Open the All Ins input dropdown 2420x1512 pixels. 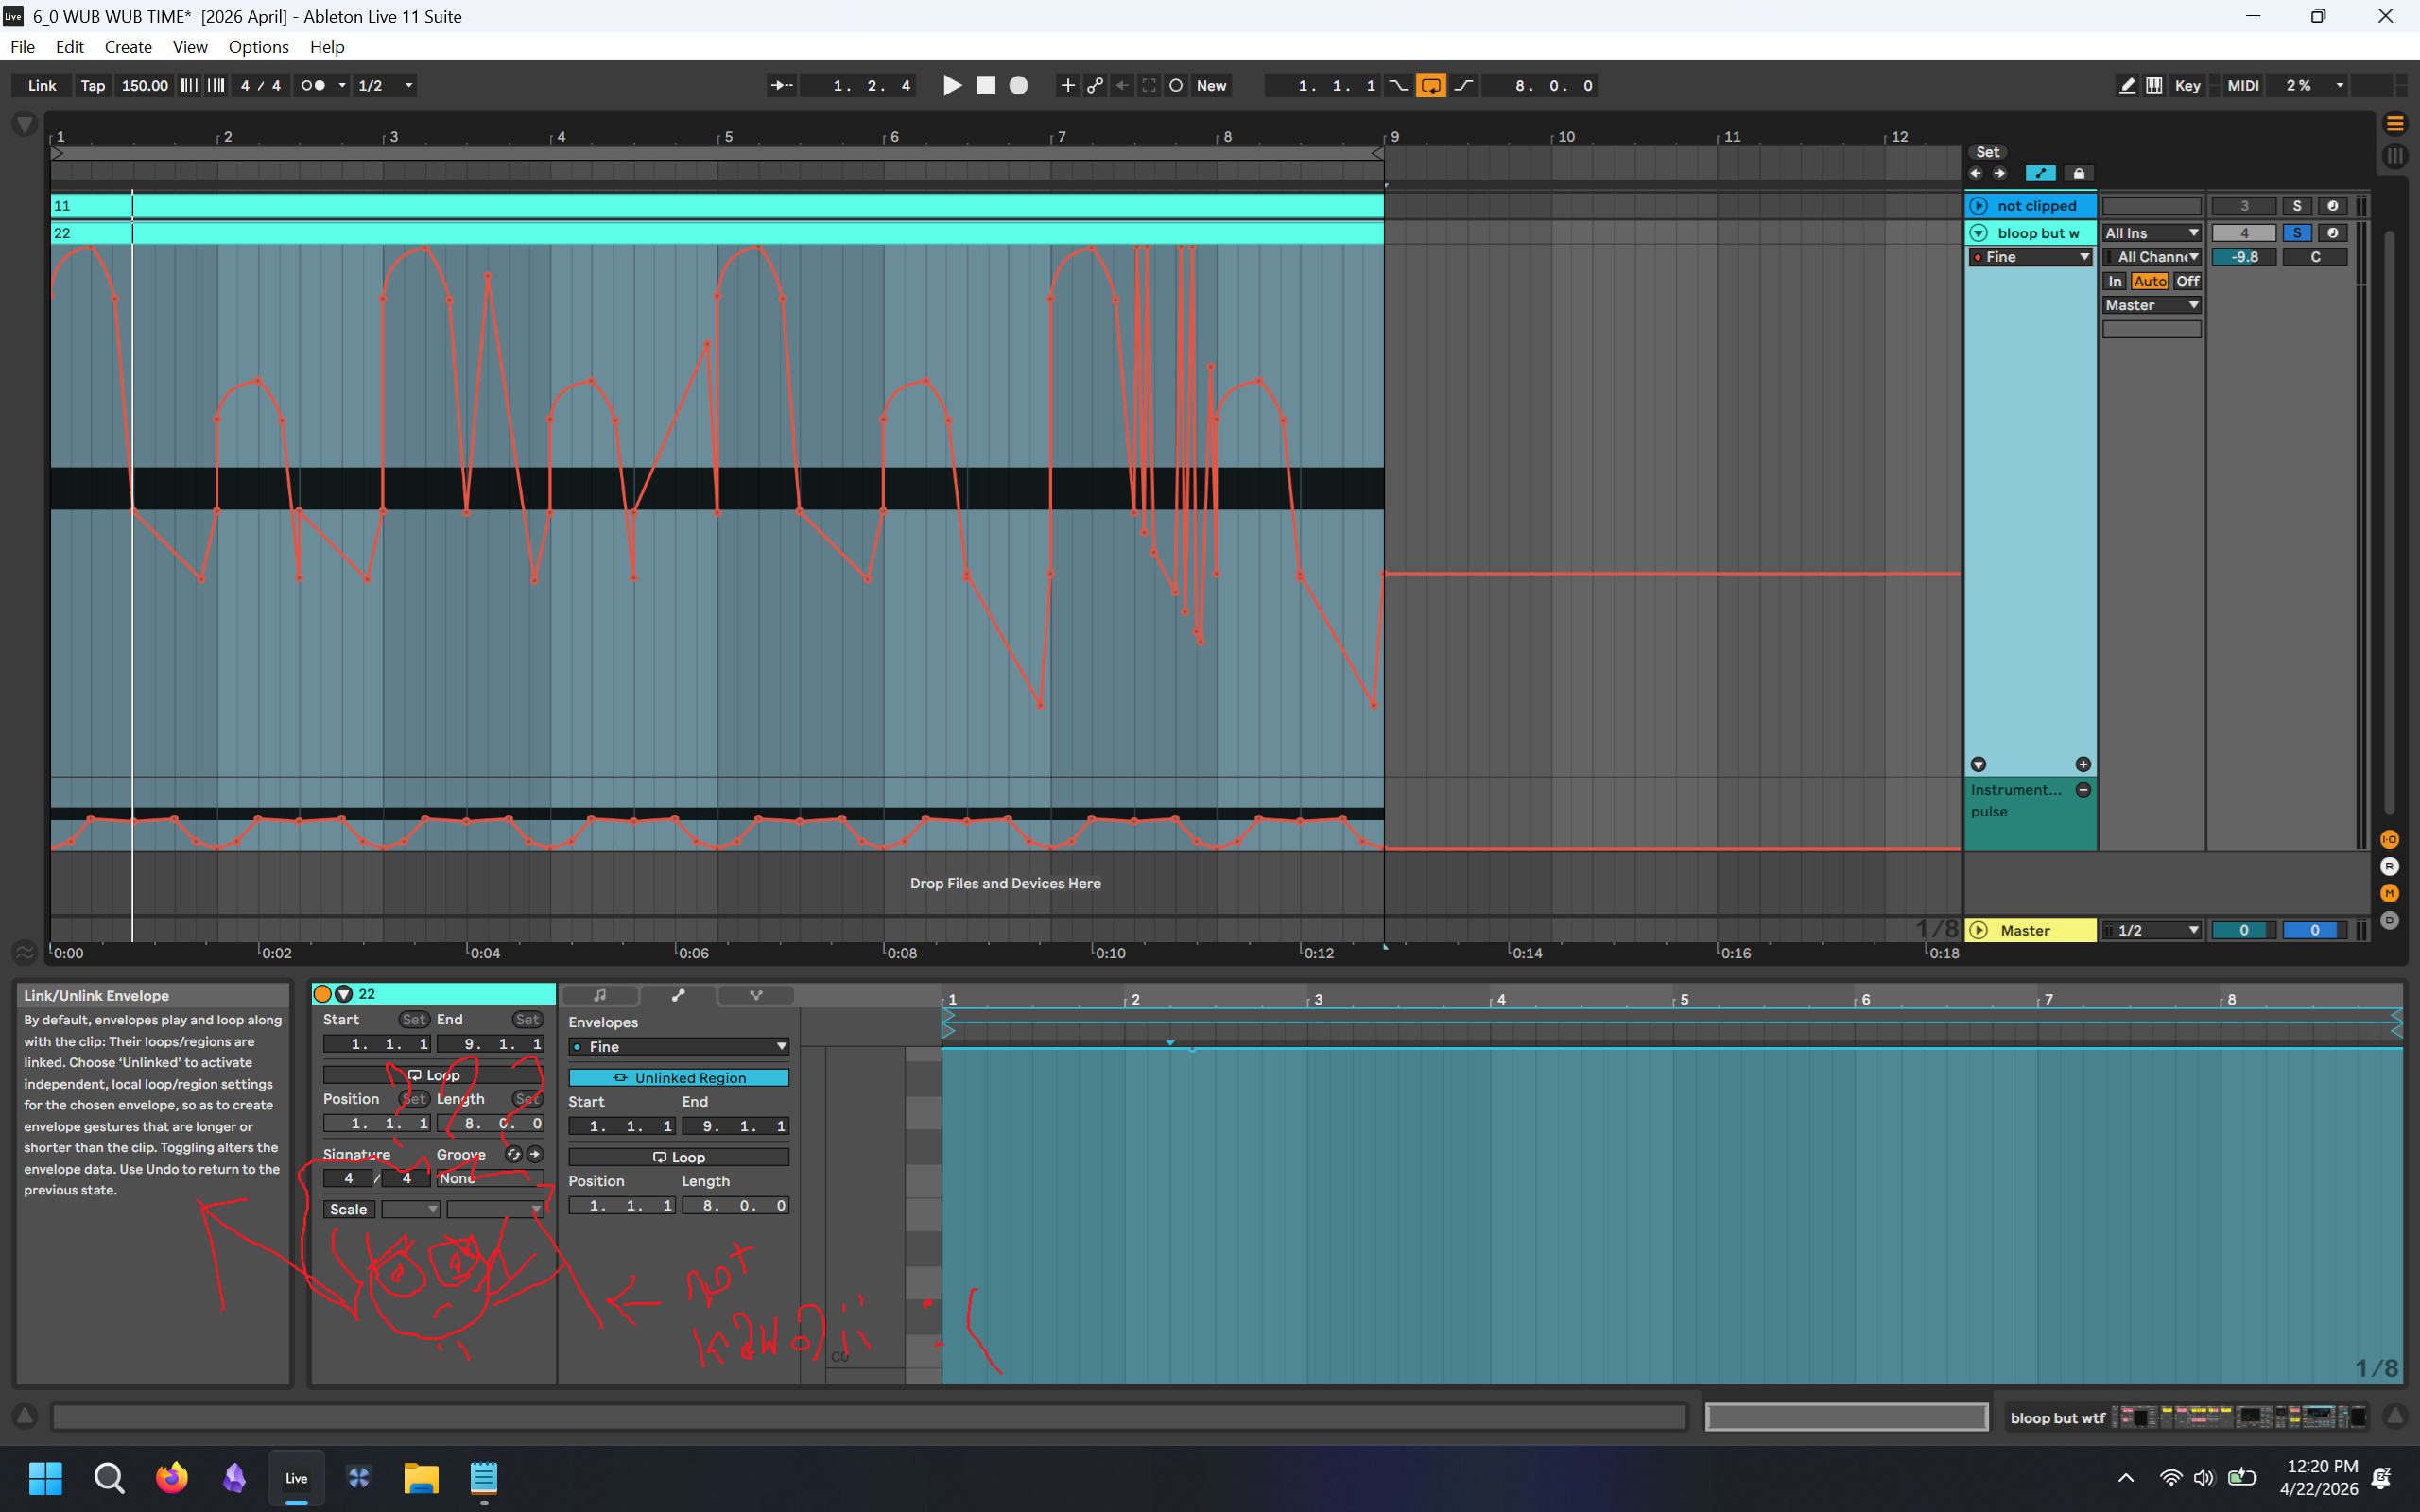click(2151, 233)
